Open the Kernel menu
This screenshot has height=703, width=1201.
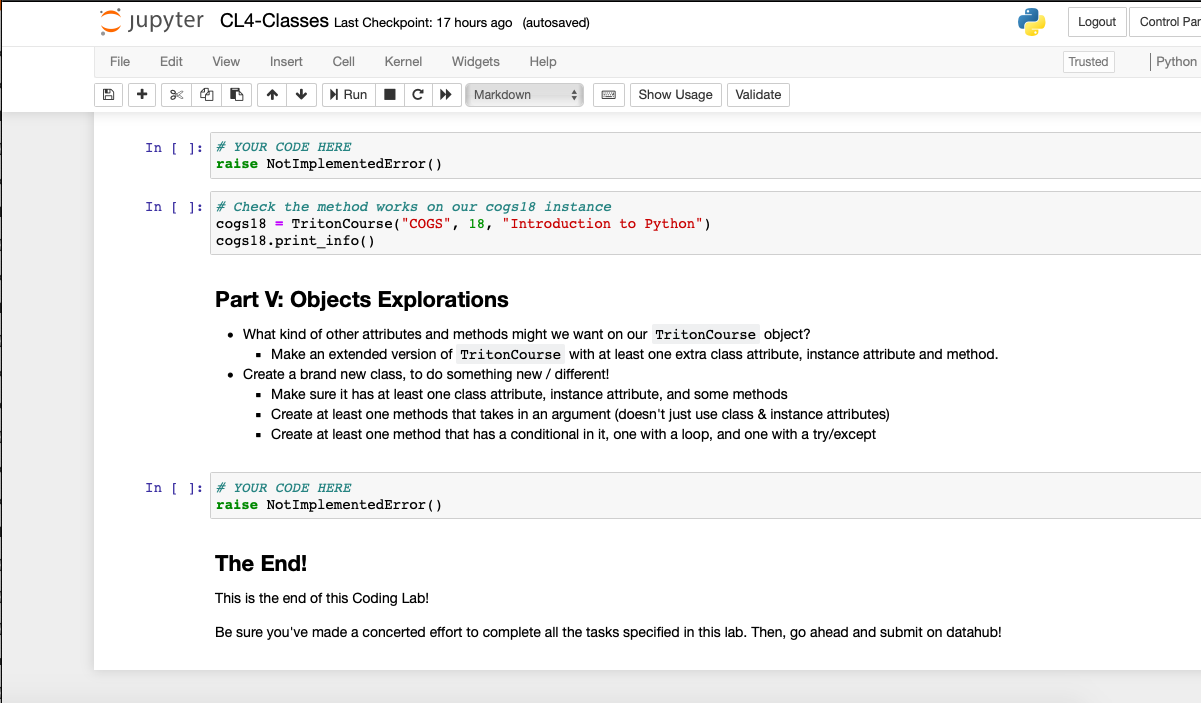click(x=403, y=62)
